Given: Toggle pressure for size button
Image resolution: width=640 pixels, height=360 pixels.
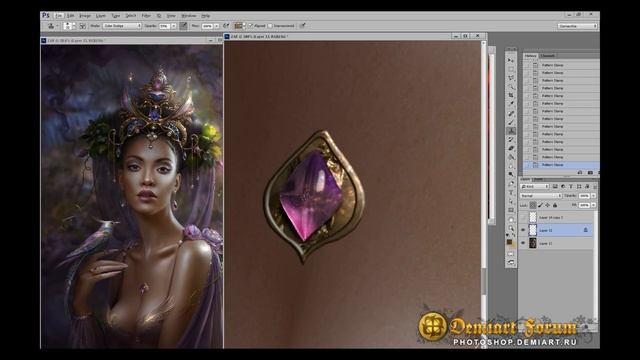Looking at the screenshot, I should pyautogui.click(x=302, y=26).
